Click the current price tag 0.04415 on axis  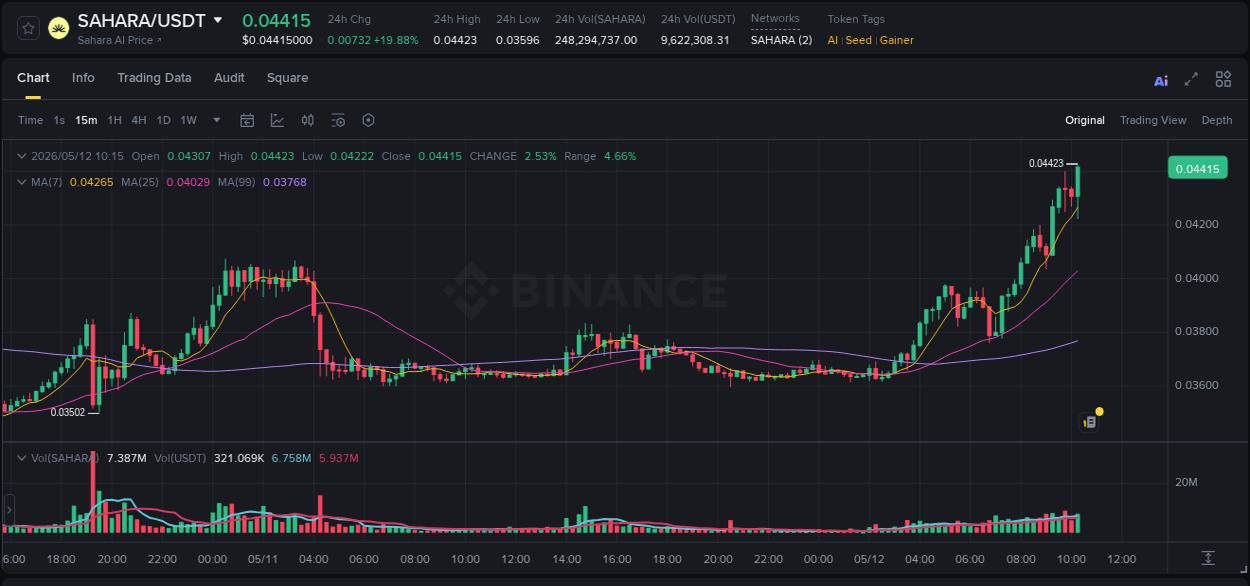click(x=1197, y=168)
